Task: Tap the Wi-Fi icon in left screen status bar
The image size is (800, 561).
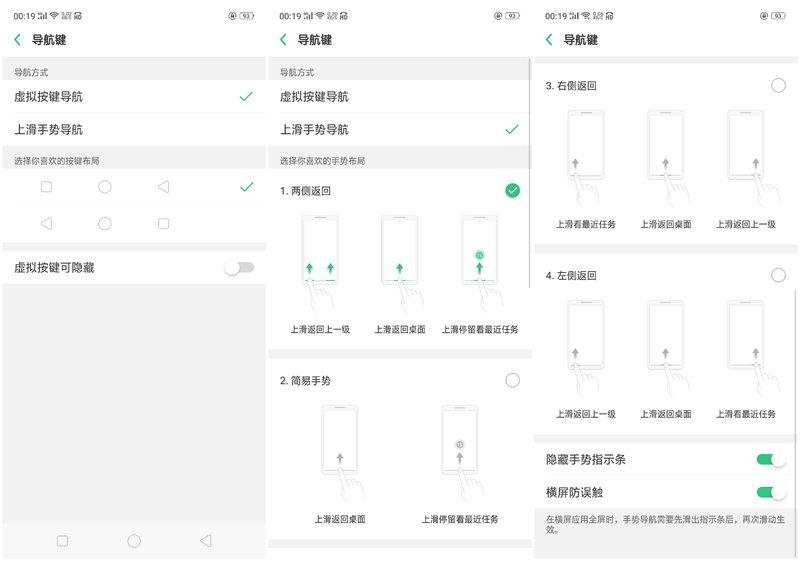Action: tap(54, 16)
